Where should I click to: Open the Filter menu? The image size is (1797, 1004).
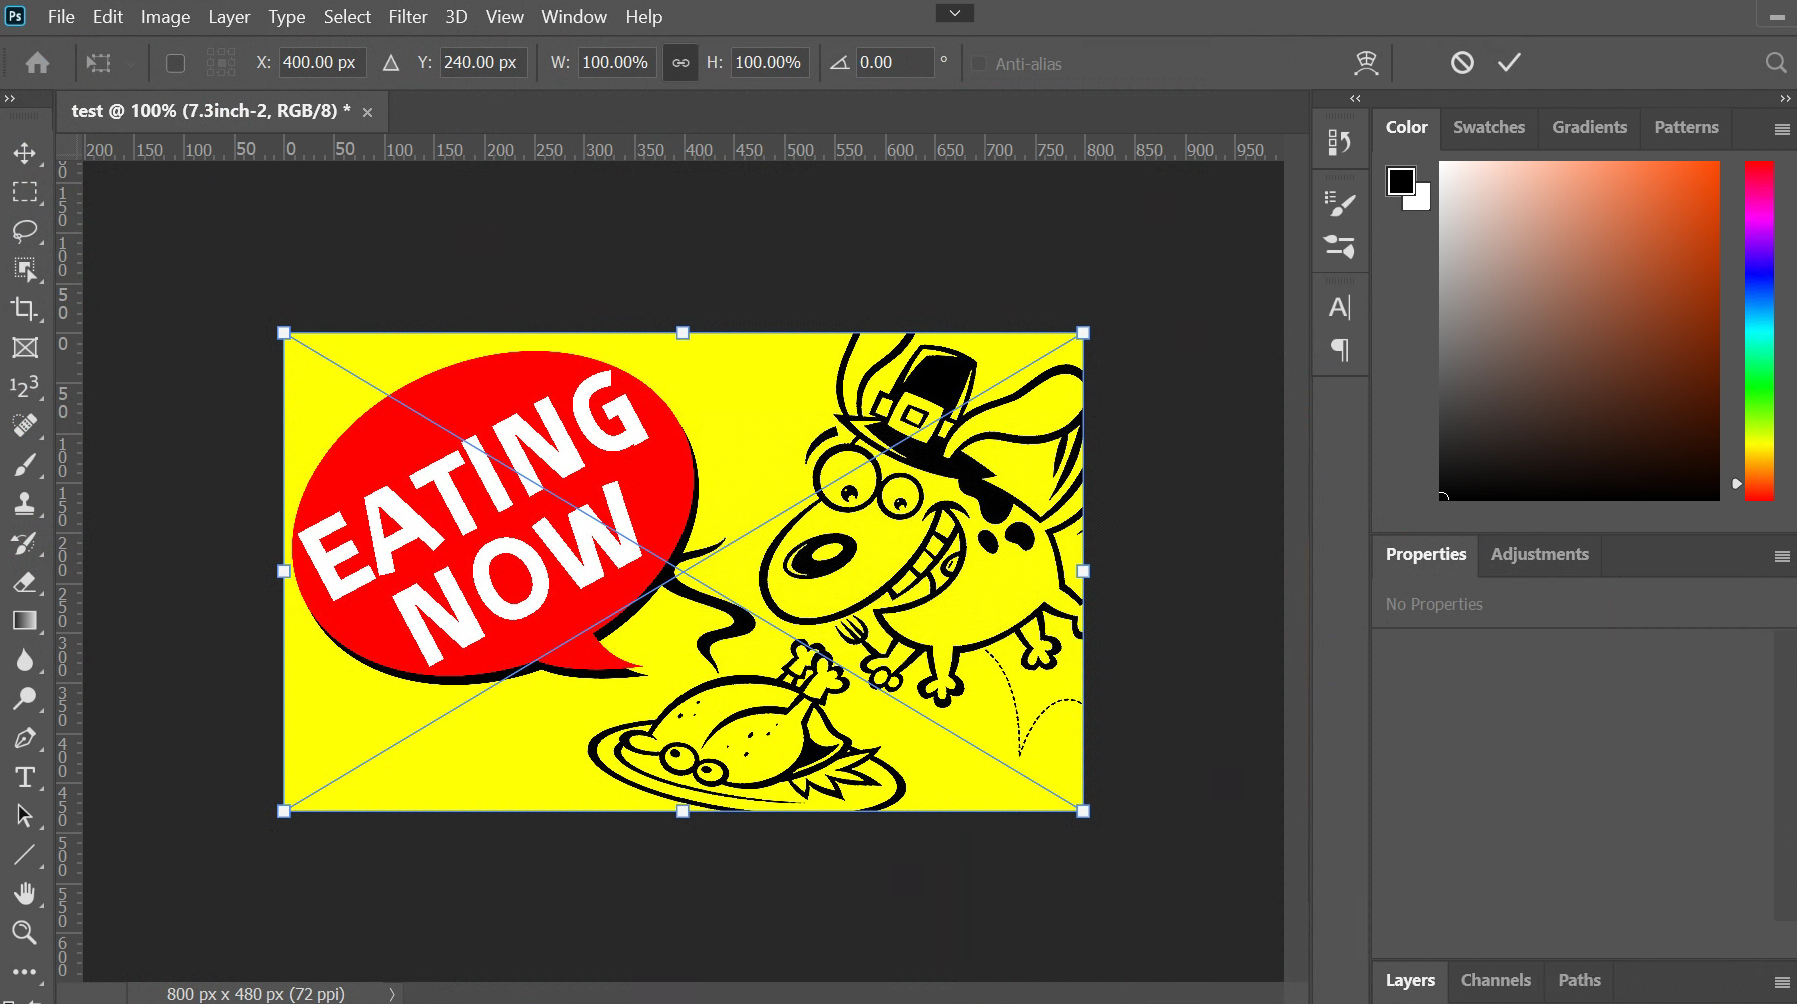[x=407, y=17]
